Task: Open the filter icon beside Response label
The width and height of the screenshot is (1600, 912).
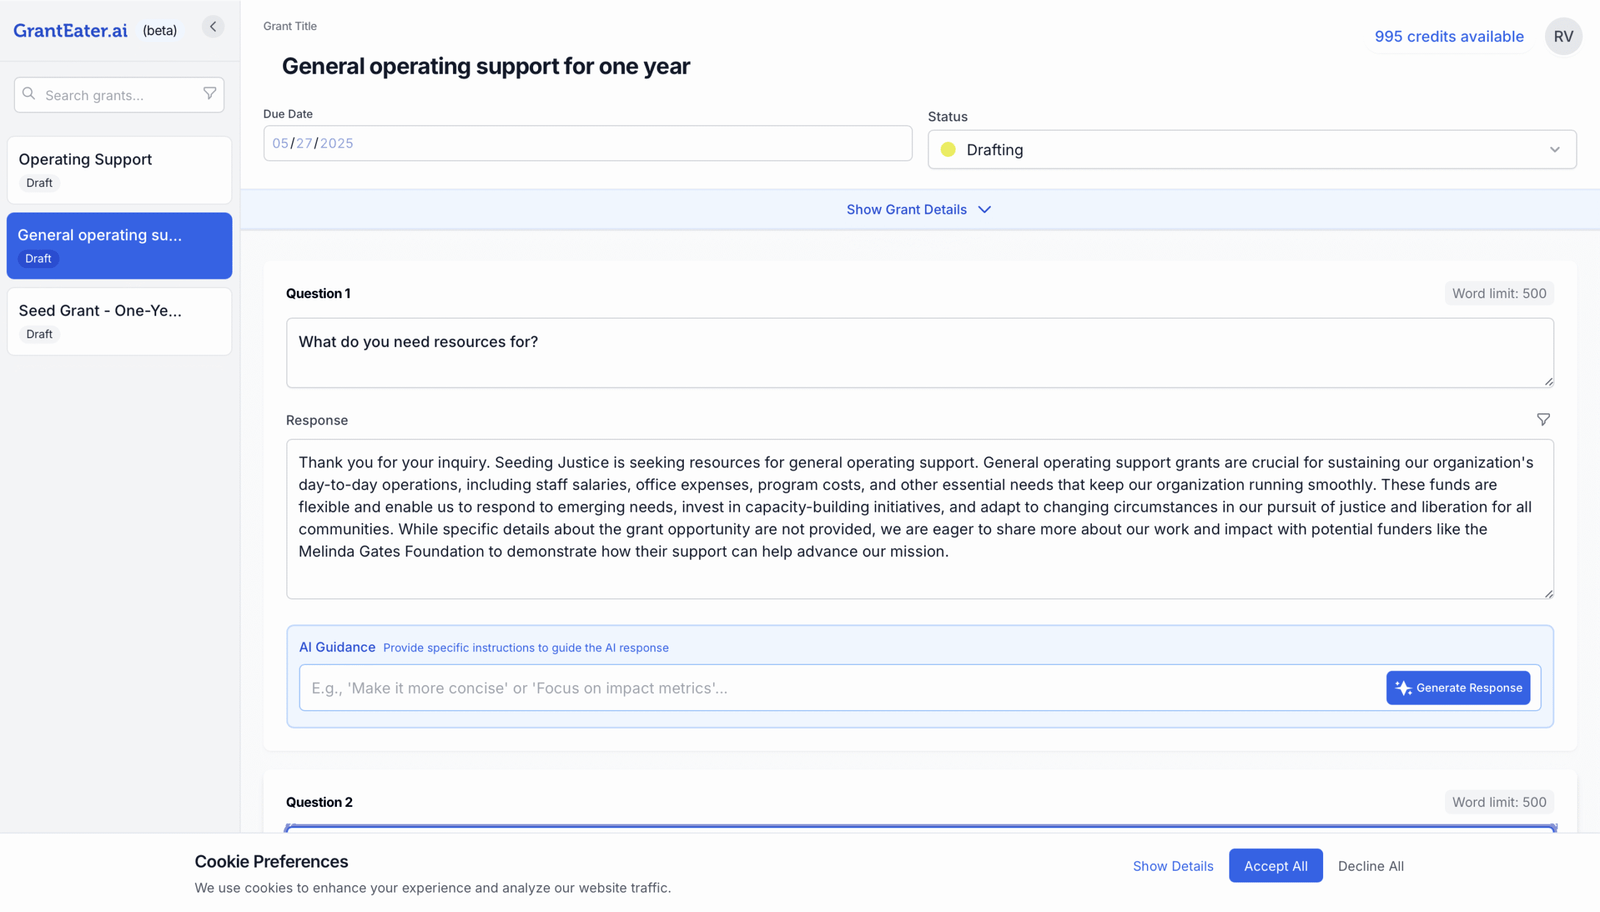Action: 1543,420
